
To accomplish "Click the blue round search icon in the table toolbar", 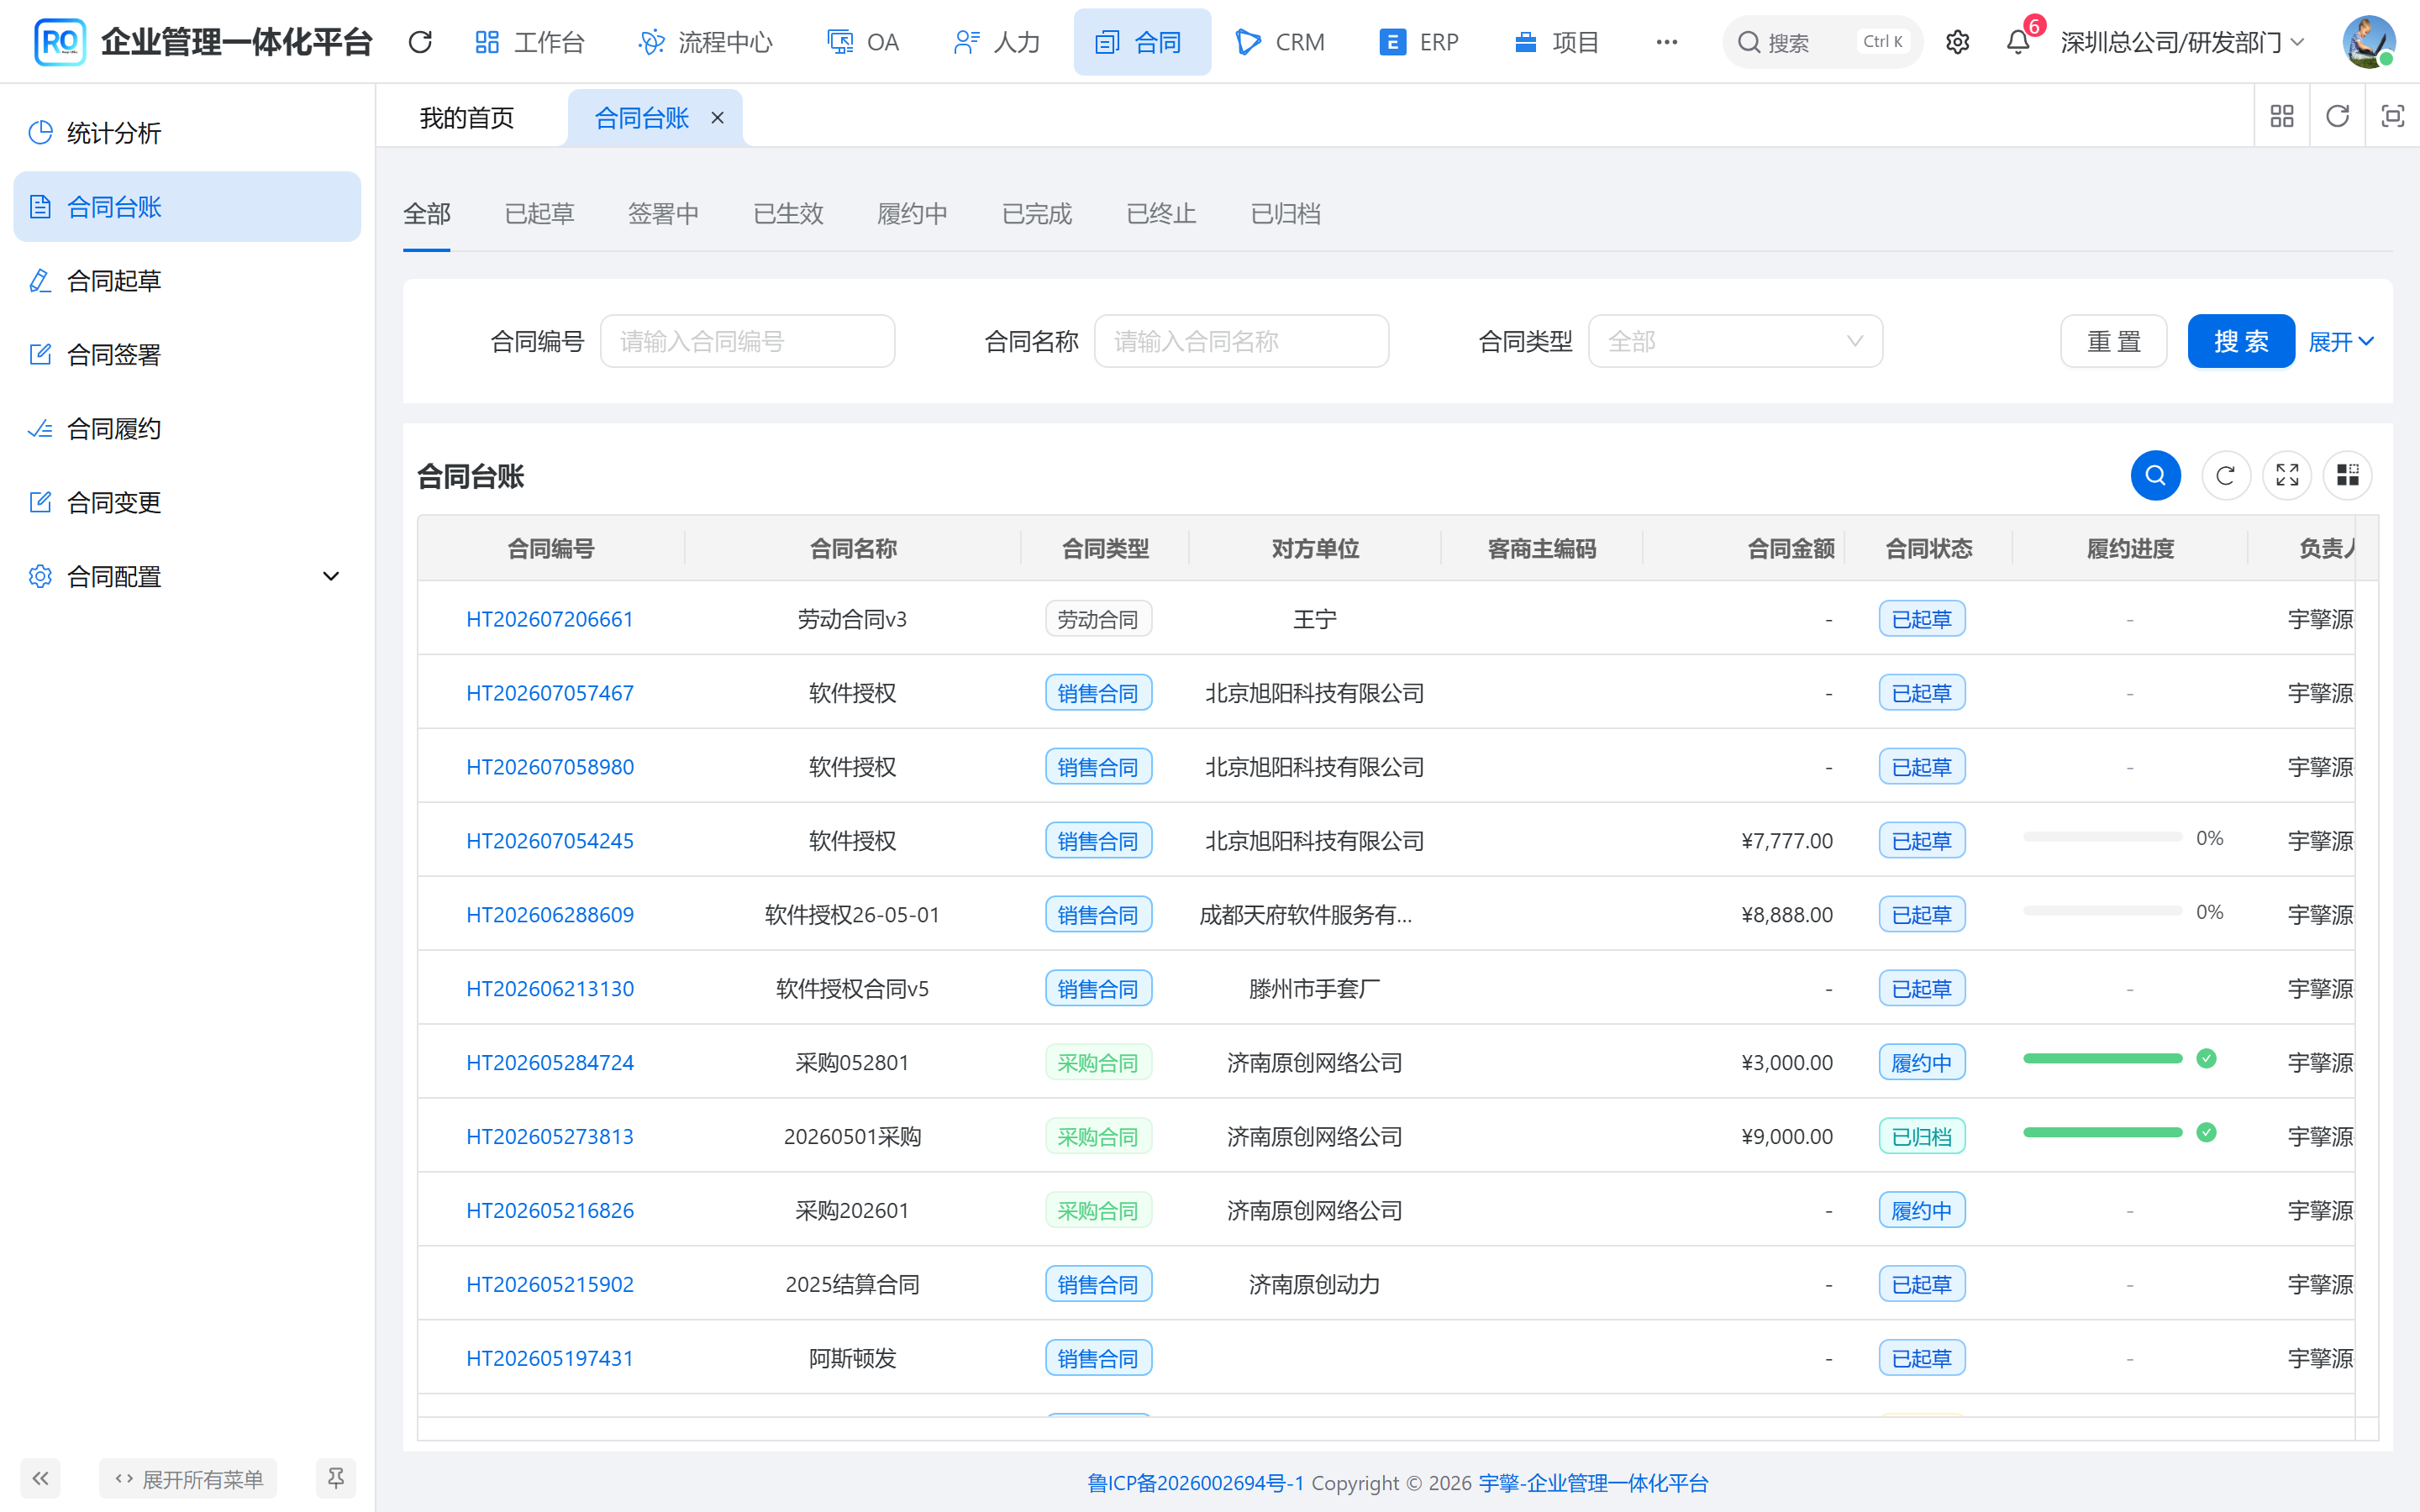I will [x=2155, y=475].
